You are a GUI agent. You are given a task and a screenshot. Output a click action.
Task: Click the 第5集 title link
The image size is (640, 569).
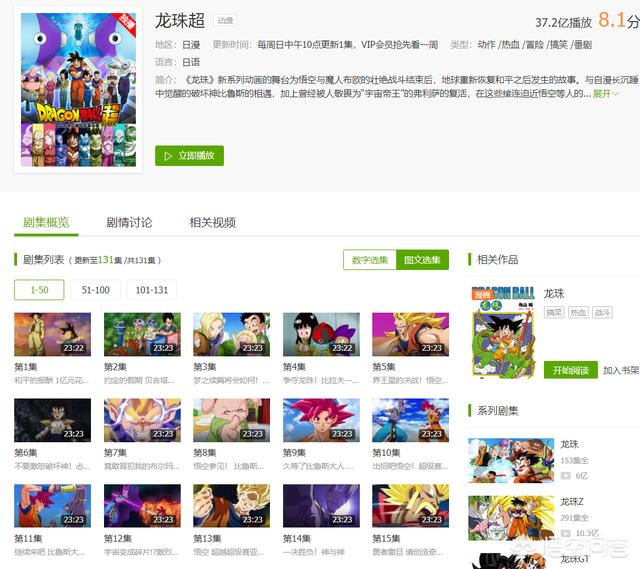(x=384, y=367)
